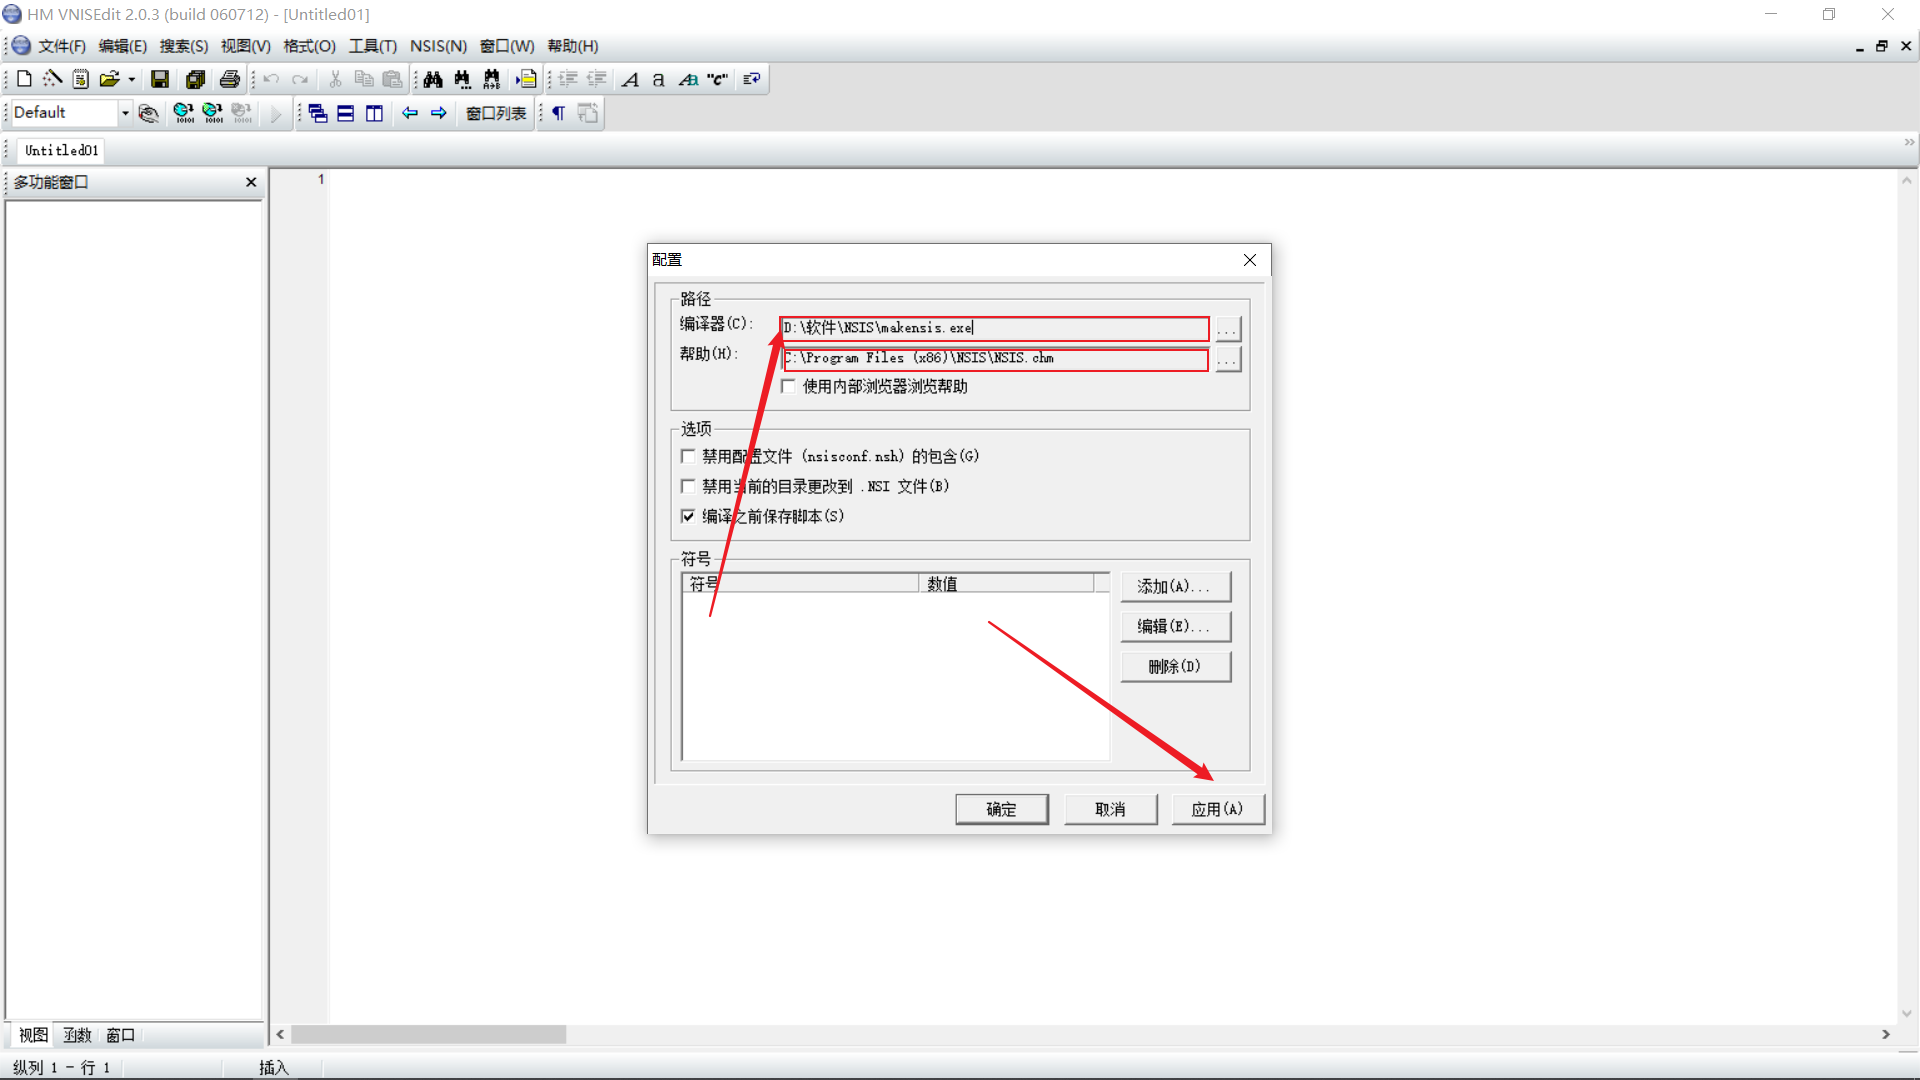Quote the selection with "c" icon
Screen dimensions: 1920x1080
coord(717,79)
